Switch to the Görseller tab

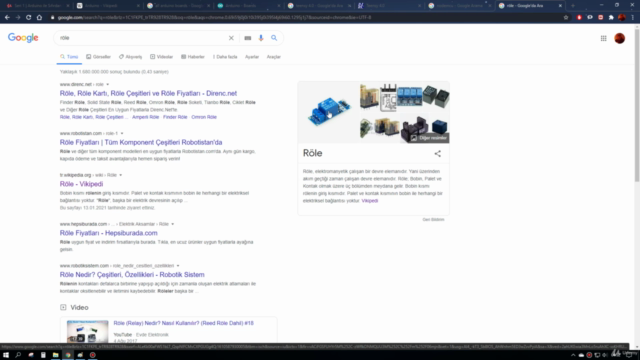98,57
